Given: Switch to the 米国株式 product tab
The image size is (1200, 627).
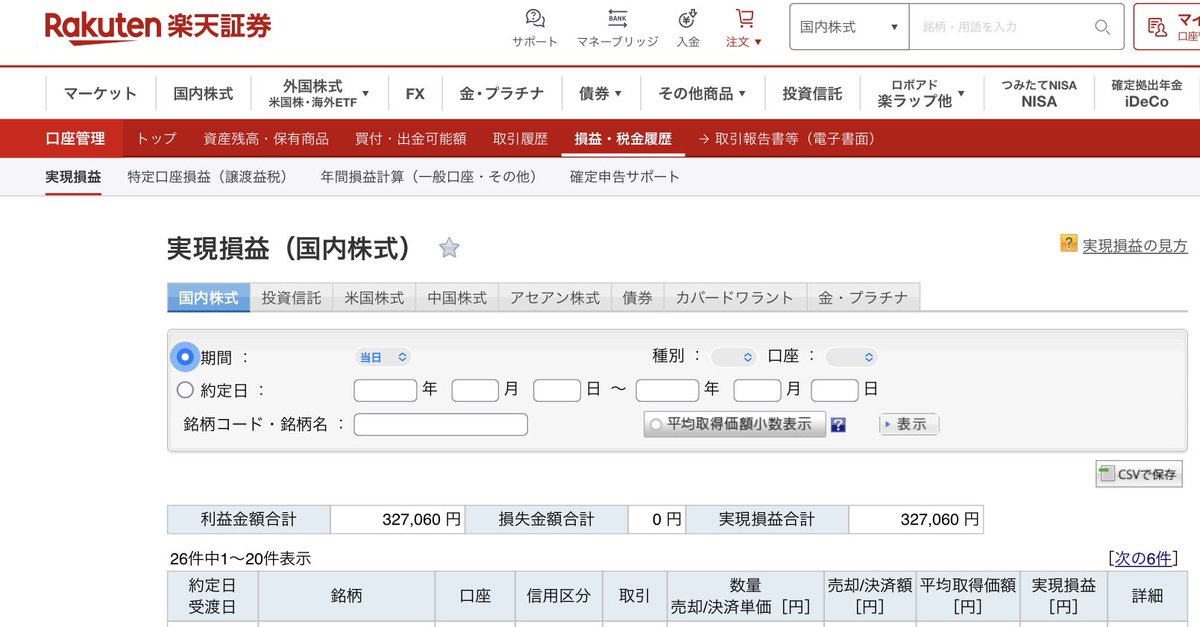Looking at the screenshot, I should 374,298.
